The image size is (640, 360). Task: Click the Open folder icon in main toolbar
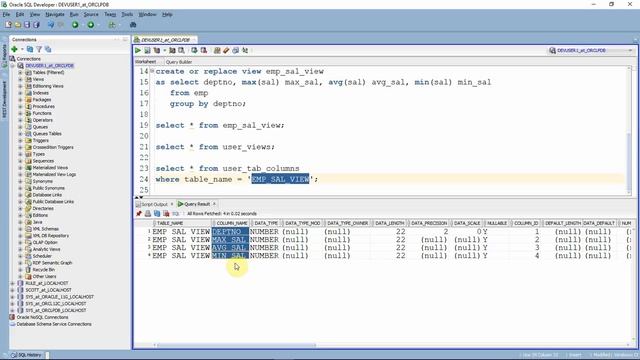tap(18, 25)
